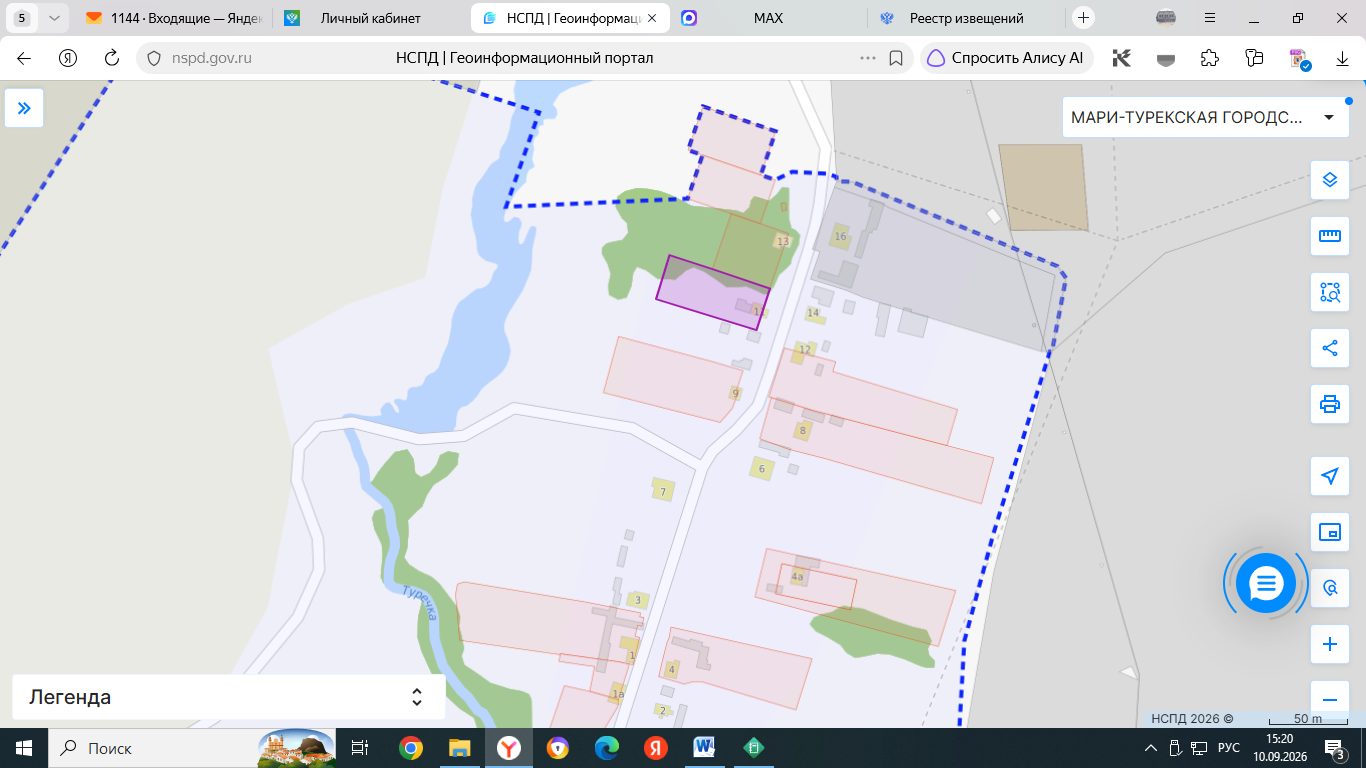Expand the left sidebar with double chevron

[24, 108]
